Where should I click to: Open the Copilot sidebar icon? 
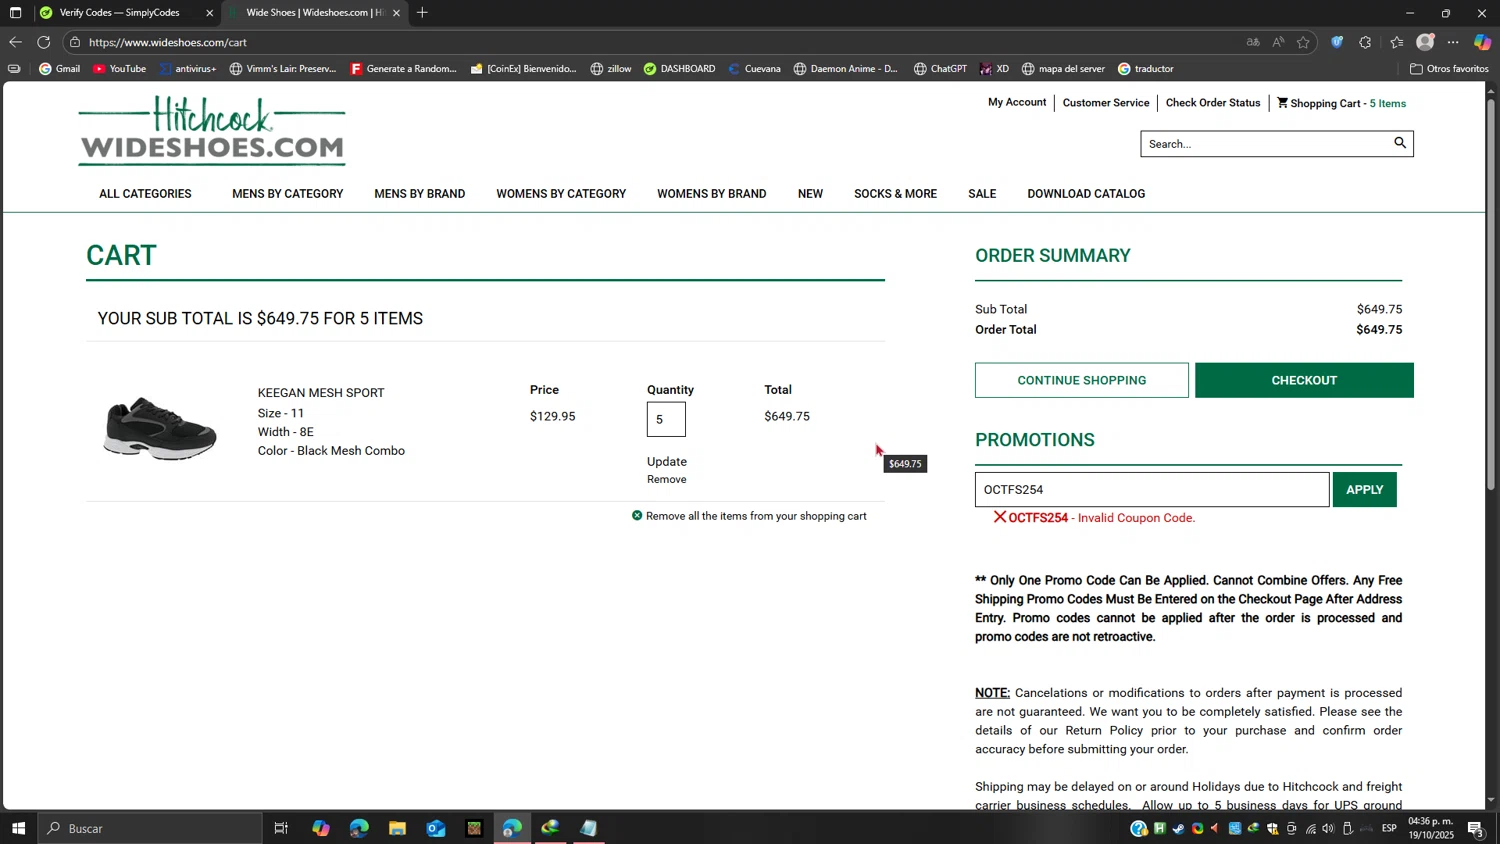(x=1482, y=42)
